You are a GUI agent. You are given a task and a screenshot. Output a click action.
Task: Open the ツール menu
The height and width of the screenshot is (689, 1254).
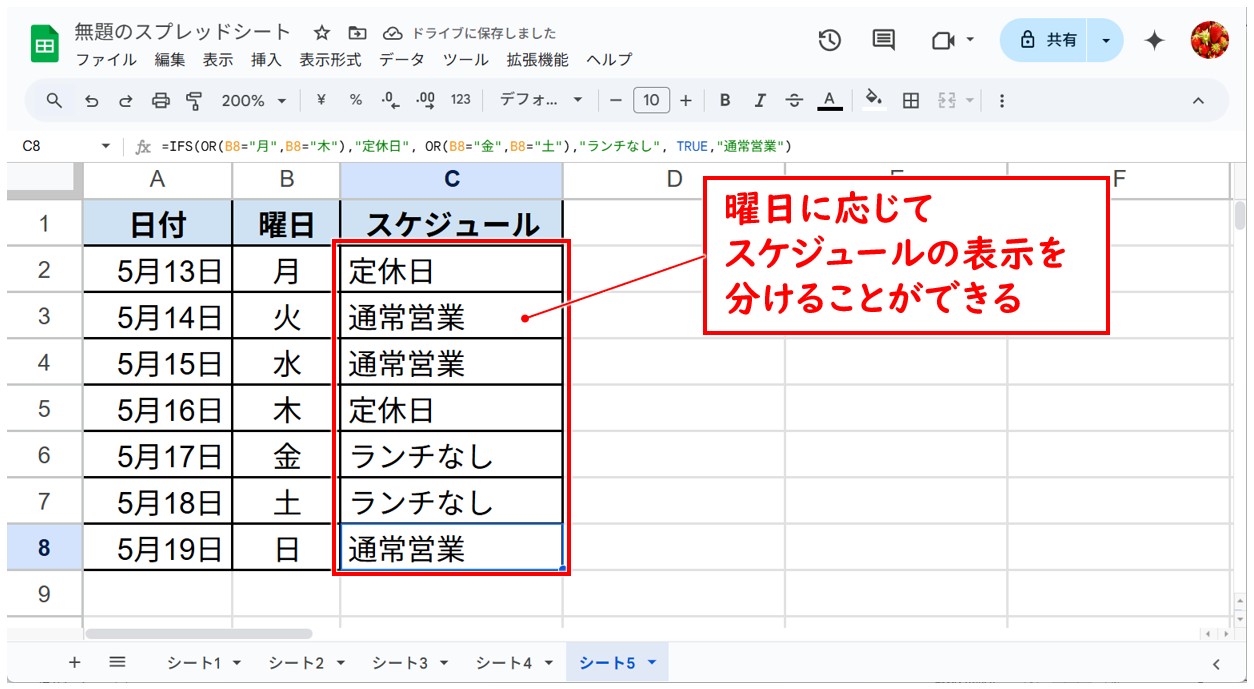pos(465,60)
